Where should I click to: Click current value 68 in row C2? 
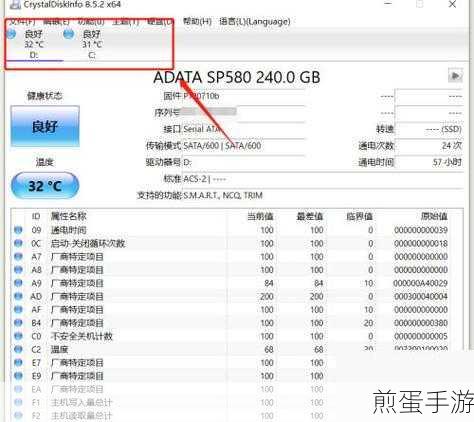(x=269, y=349)
